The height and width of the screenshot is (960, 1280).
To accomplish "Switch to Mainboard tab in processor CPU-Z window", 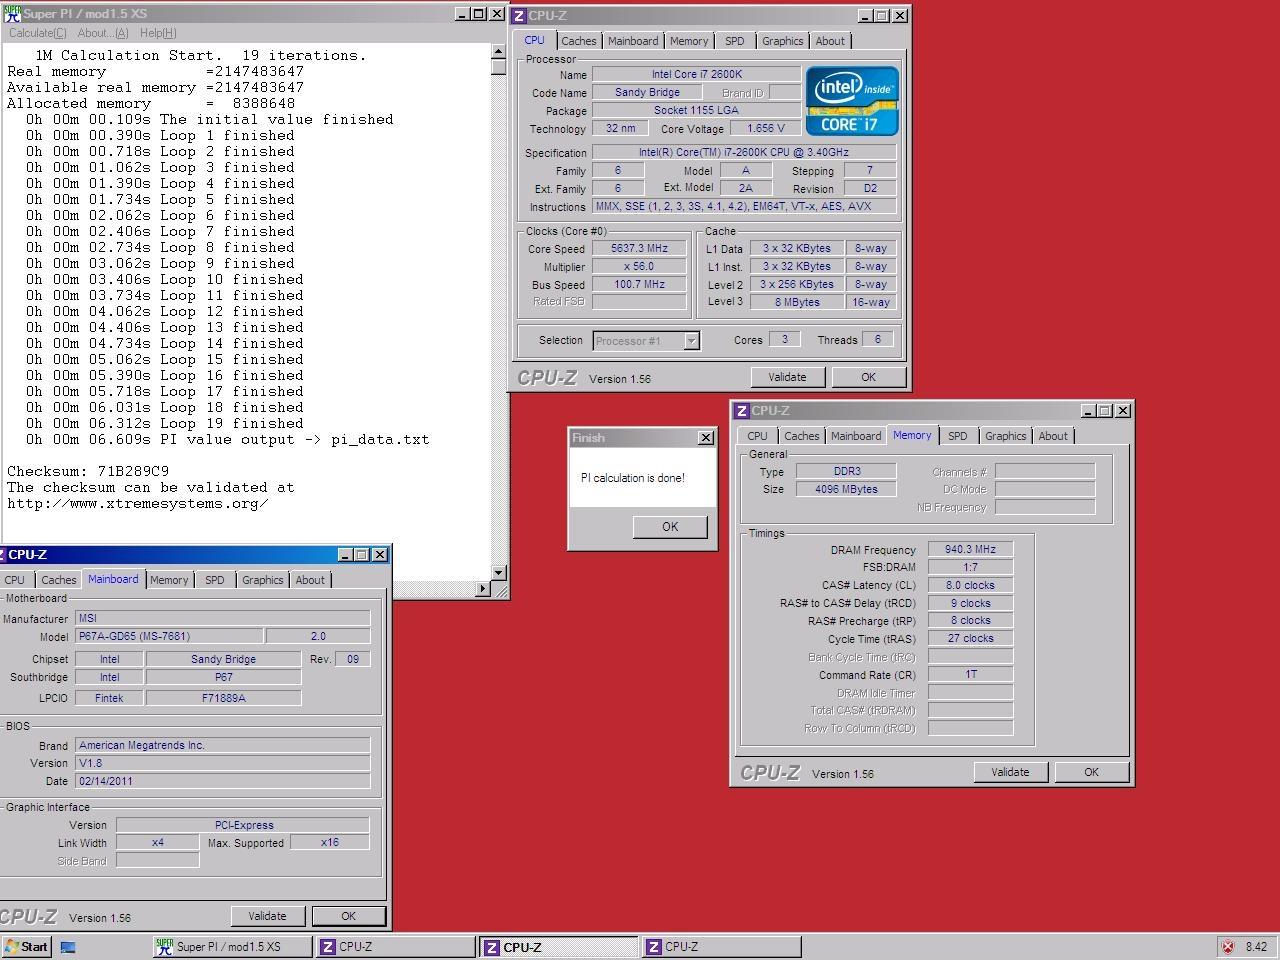I will tap(633, 41).
